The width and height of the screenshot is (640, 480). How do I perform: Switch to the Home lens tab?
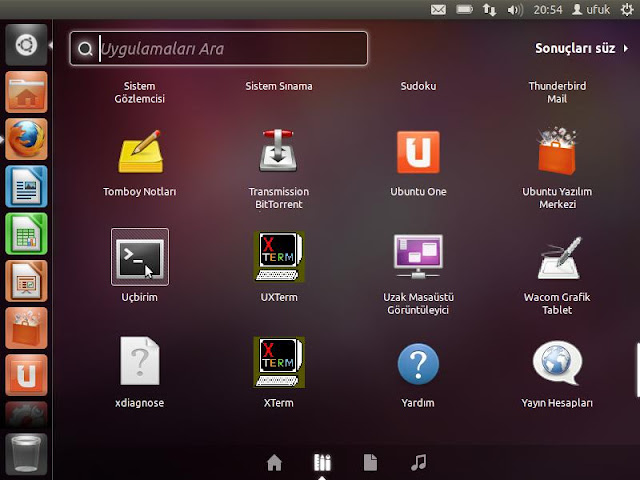point(274,463)
